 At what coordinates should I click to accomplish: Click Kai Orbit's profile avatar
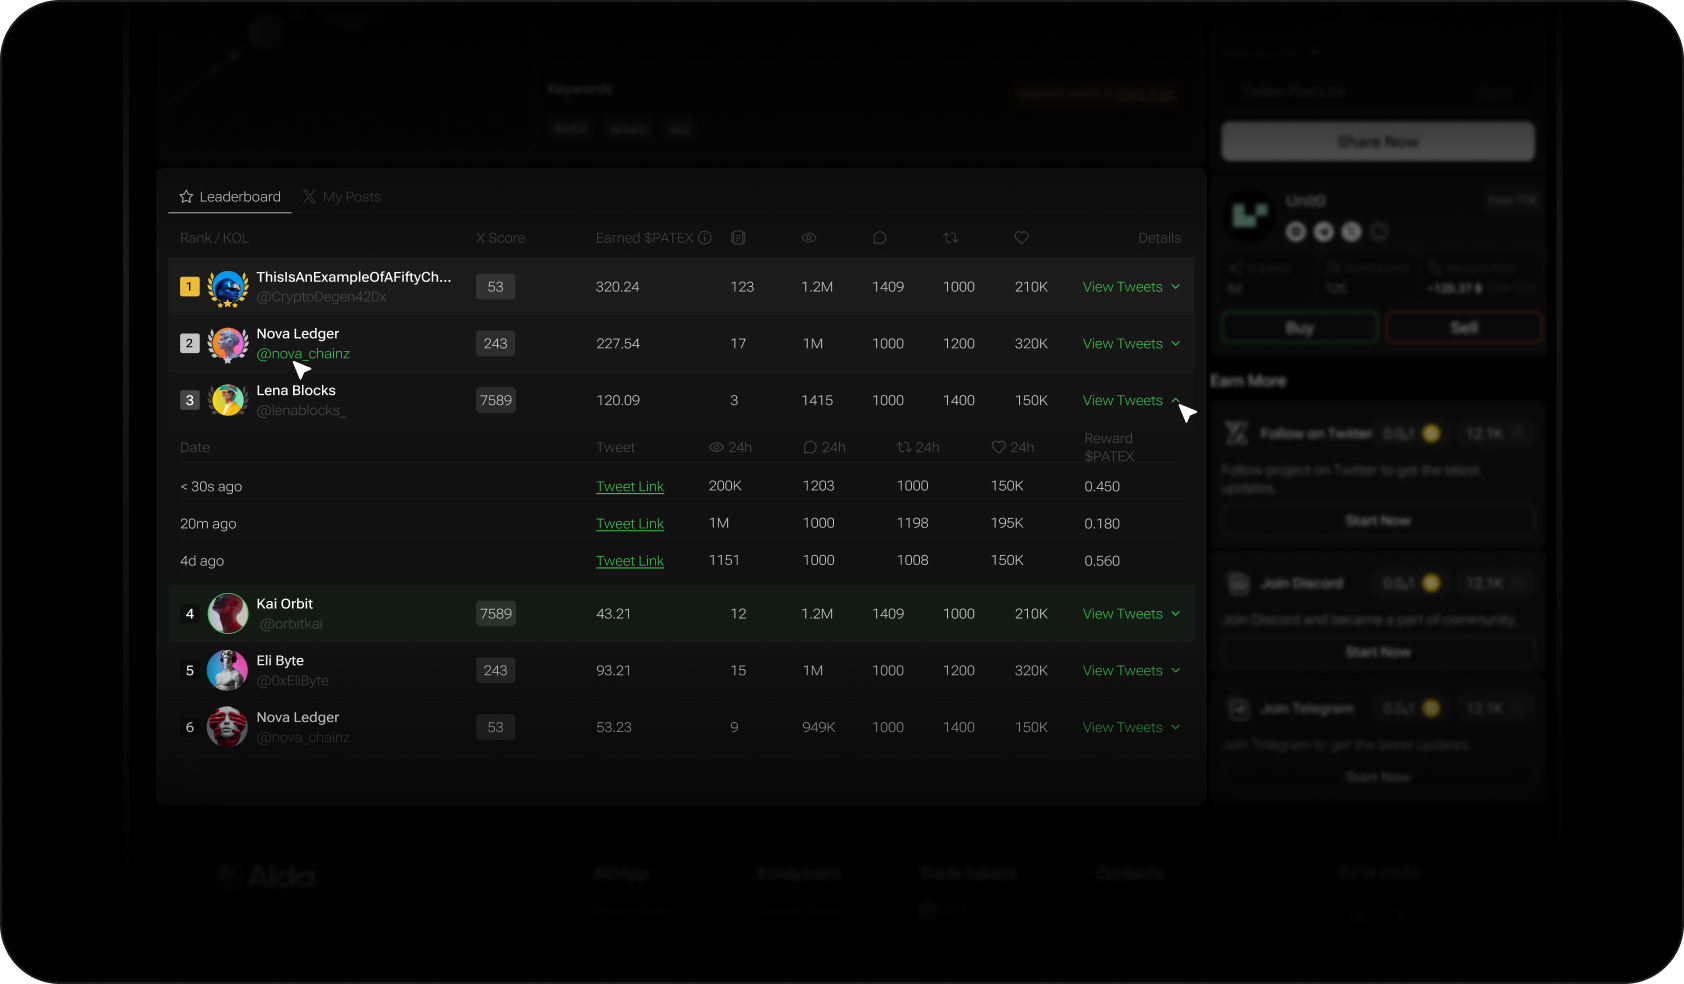pos(228,614)
